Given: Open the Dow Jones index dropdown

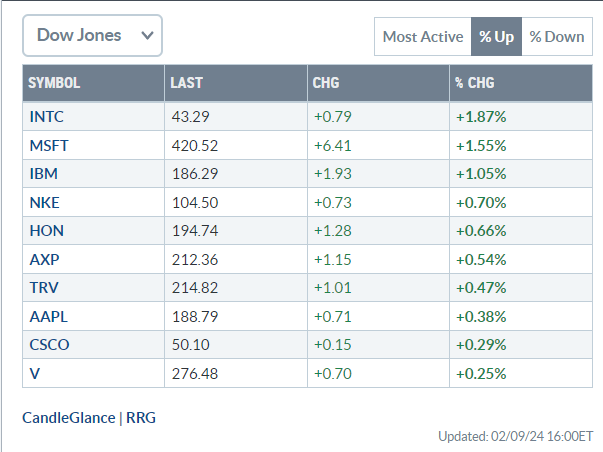Looking at the screenshot, I should tap(92, 36).
